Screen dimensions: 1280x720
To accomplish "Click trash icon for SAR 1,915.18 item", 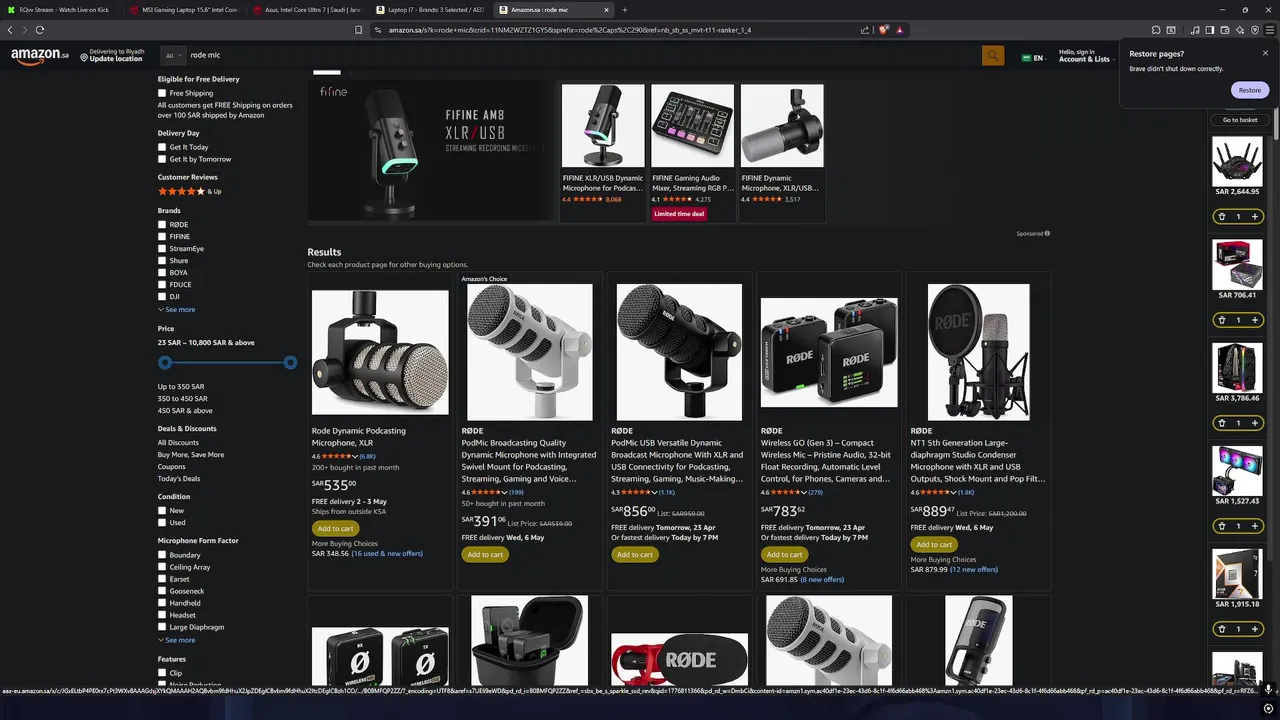I will coord(1221,629).
